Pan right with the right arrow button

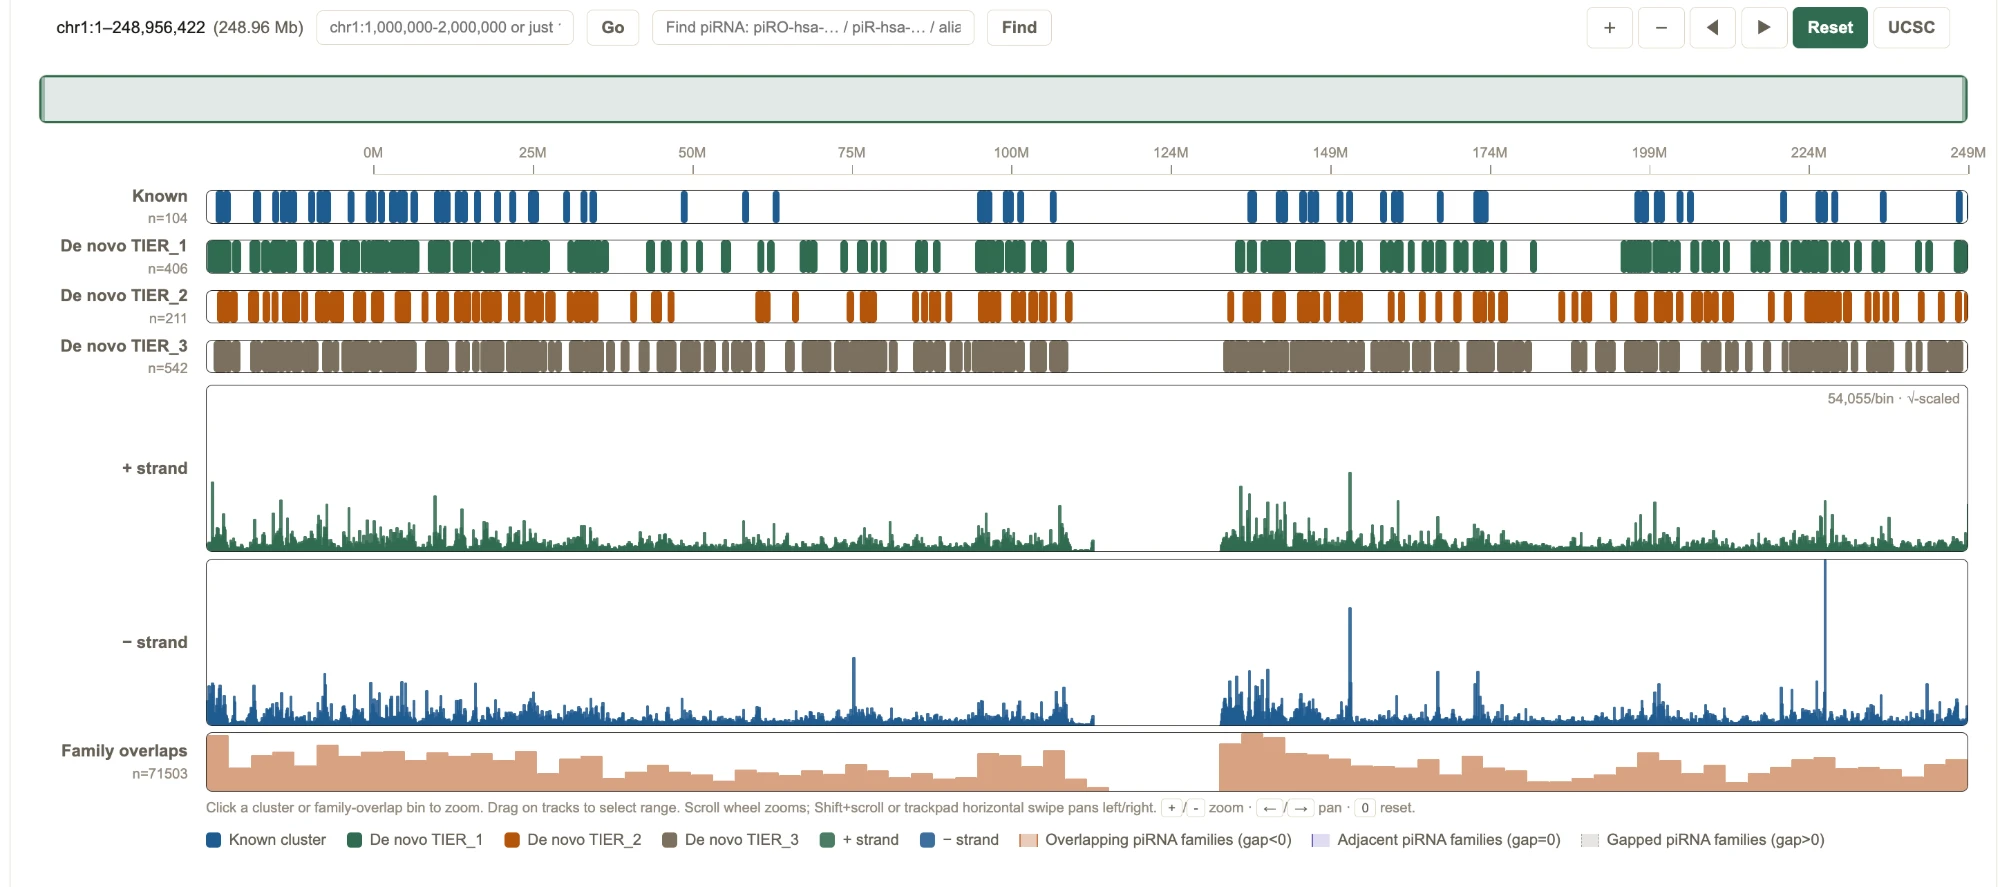pyautogui.click(x=1764, y=28)
